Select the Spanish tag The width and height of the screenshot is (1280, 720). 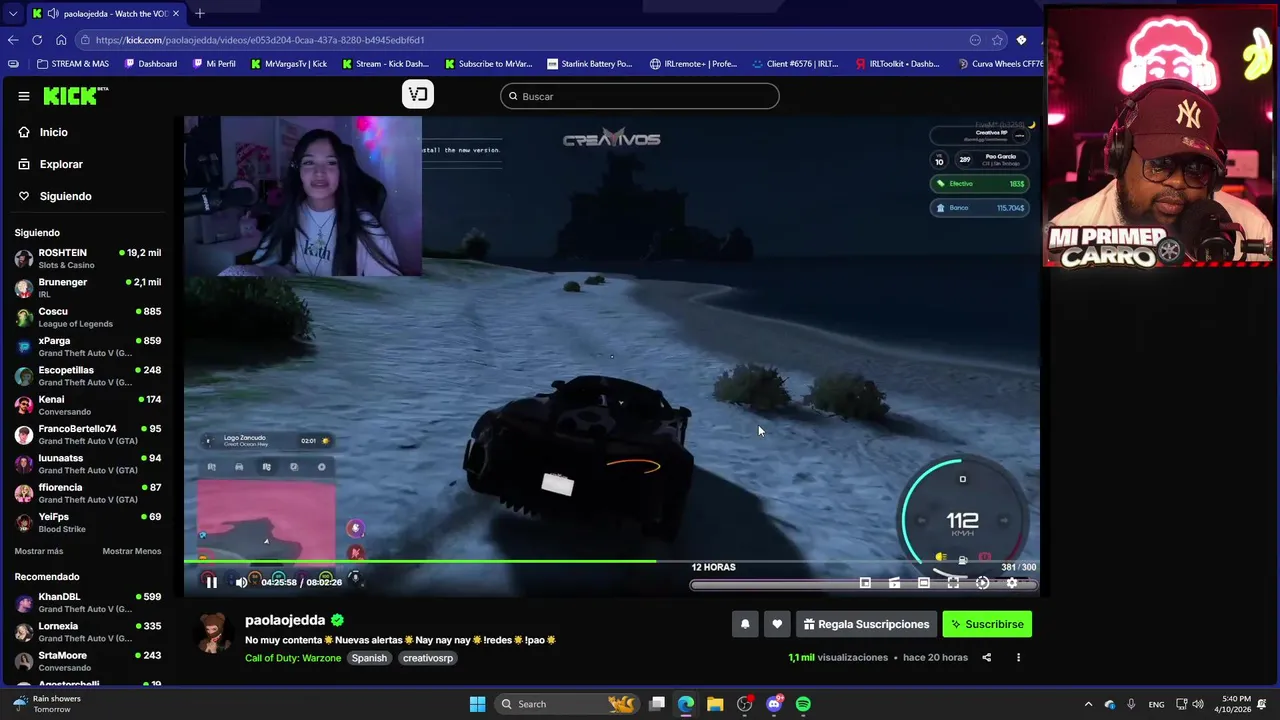tap(369, 658)
